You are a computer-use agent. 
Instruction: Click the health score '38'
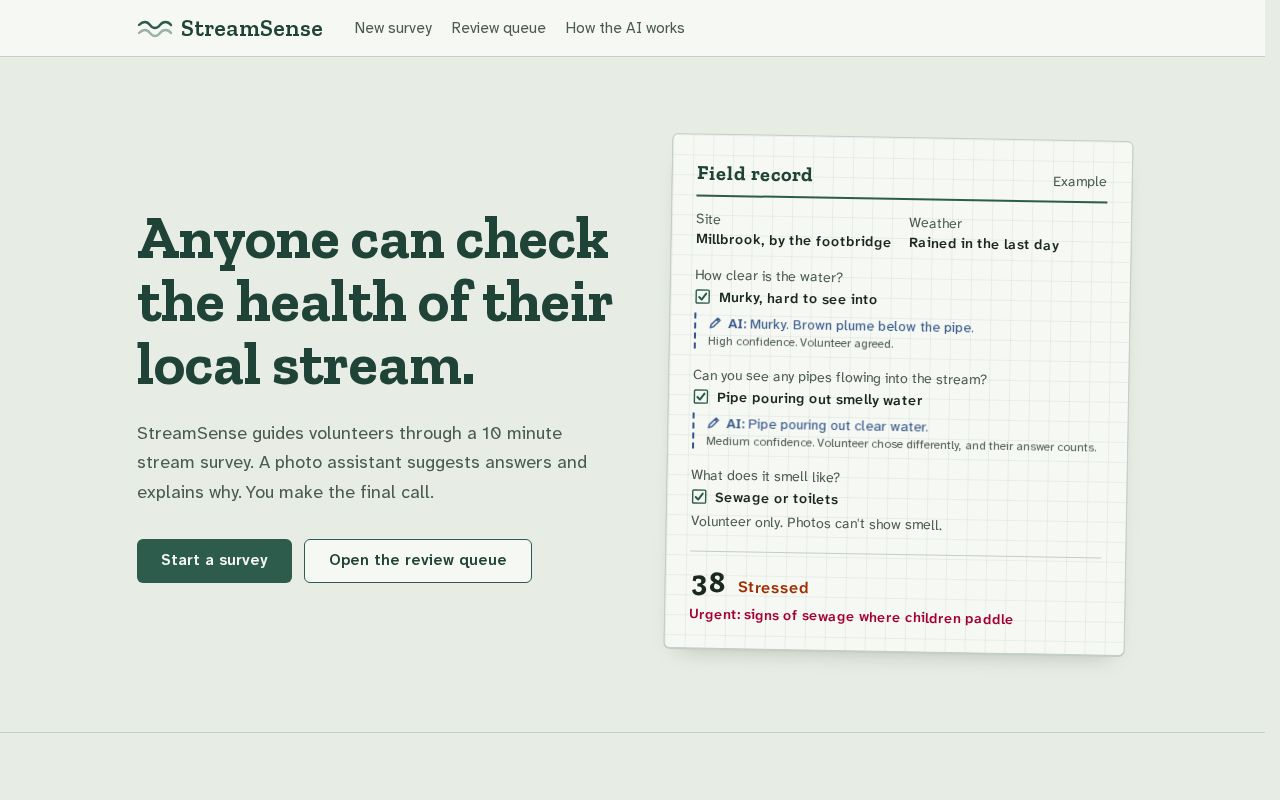[x=708, y=584]
